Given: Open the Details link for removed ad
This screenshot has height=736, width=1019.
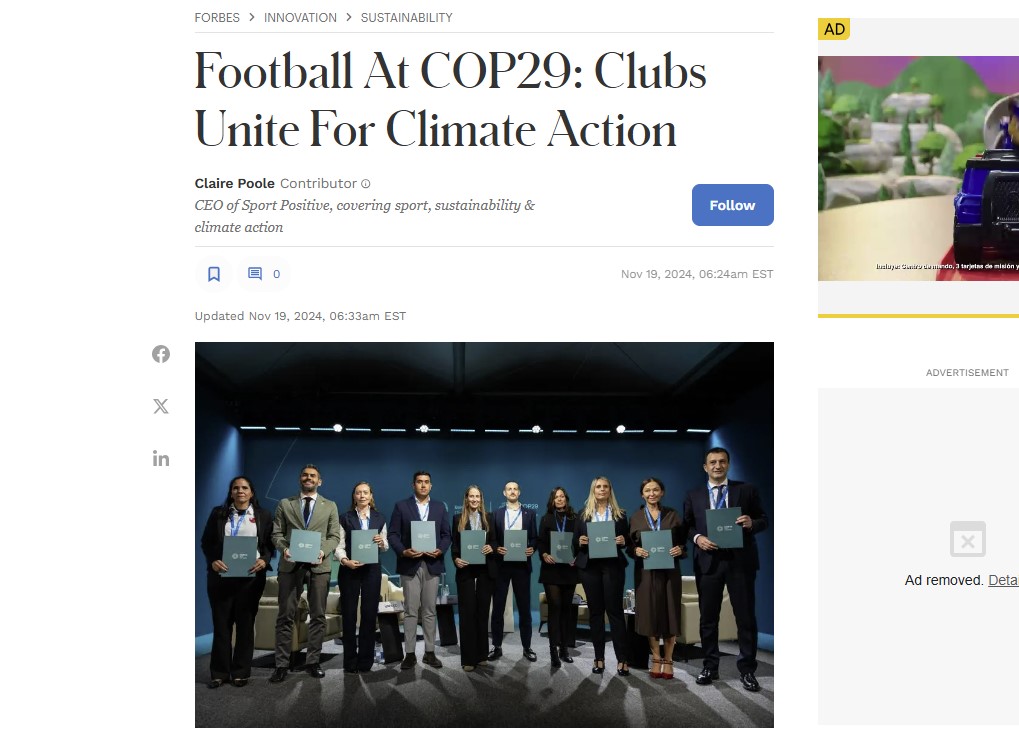Looking at the screenshot, I should [x=1003, y=580].
